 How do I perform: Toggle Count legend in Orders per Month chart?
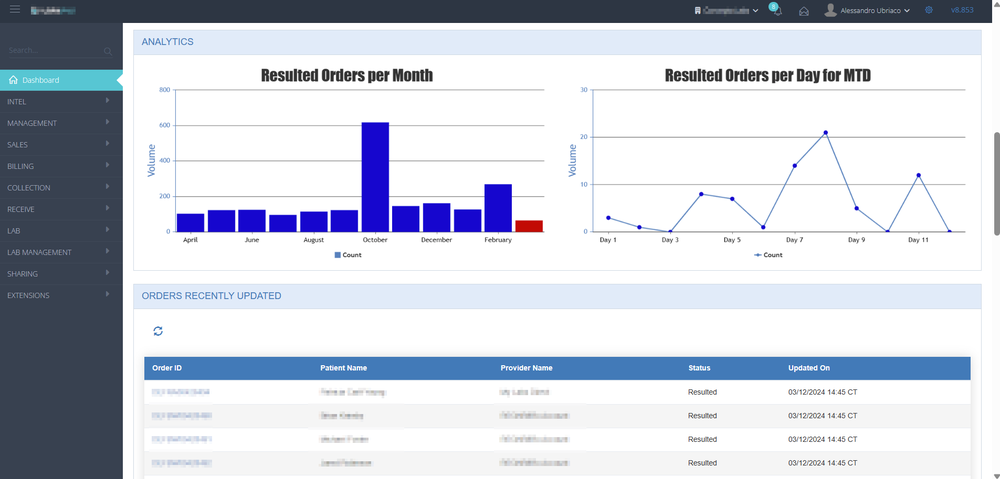click(348, 255)
